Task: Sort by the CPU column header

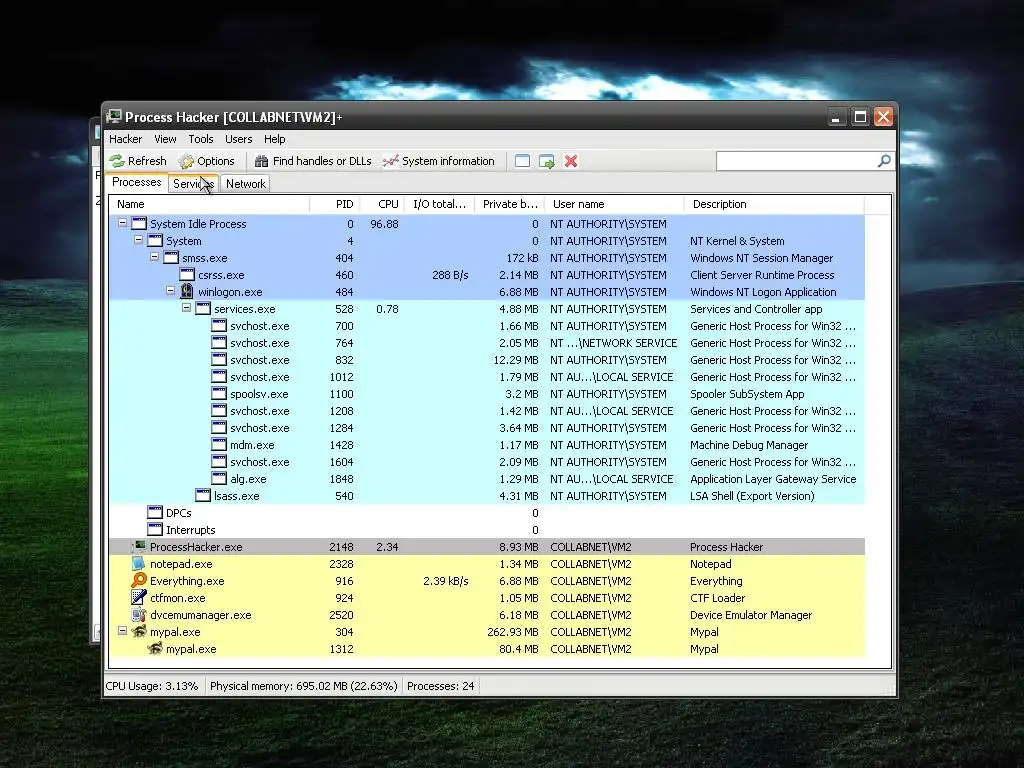Action: click(381, 204)
